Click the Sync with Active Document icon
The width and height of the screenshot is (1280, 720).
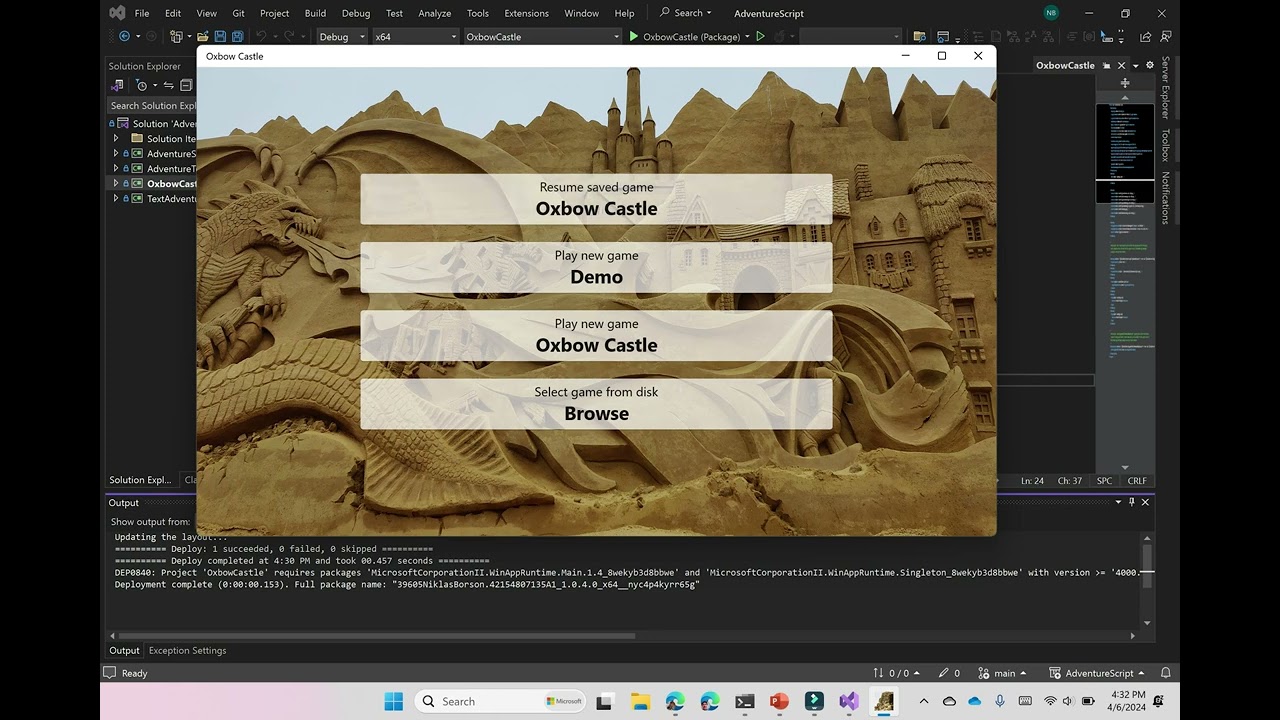pos(169,86)
